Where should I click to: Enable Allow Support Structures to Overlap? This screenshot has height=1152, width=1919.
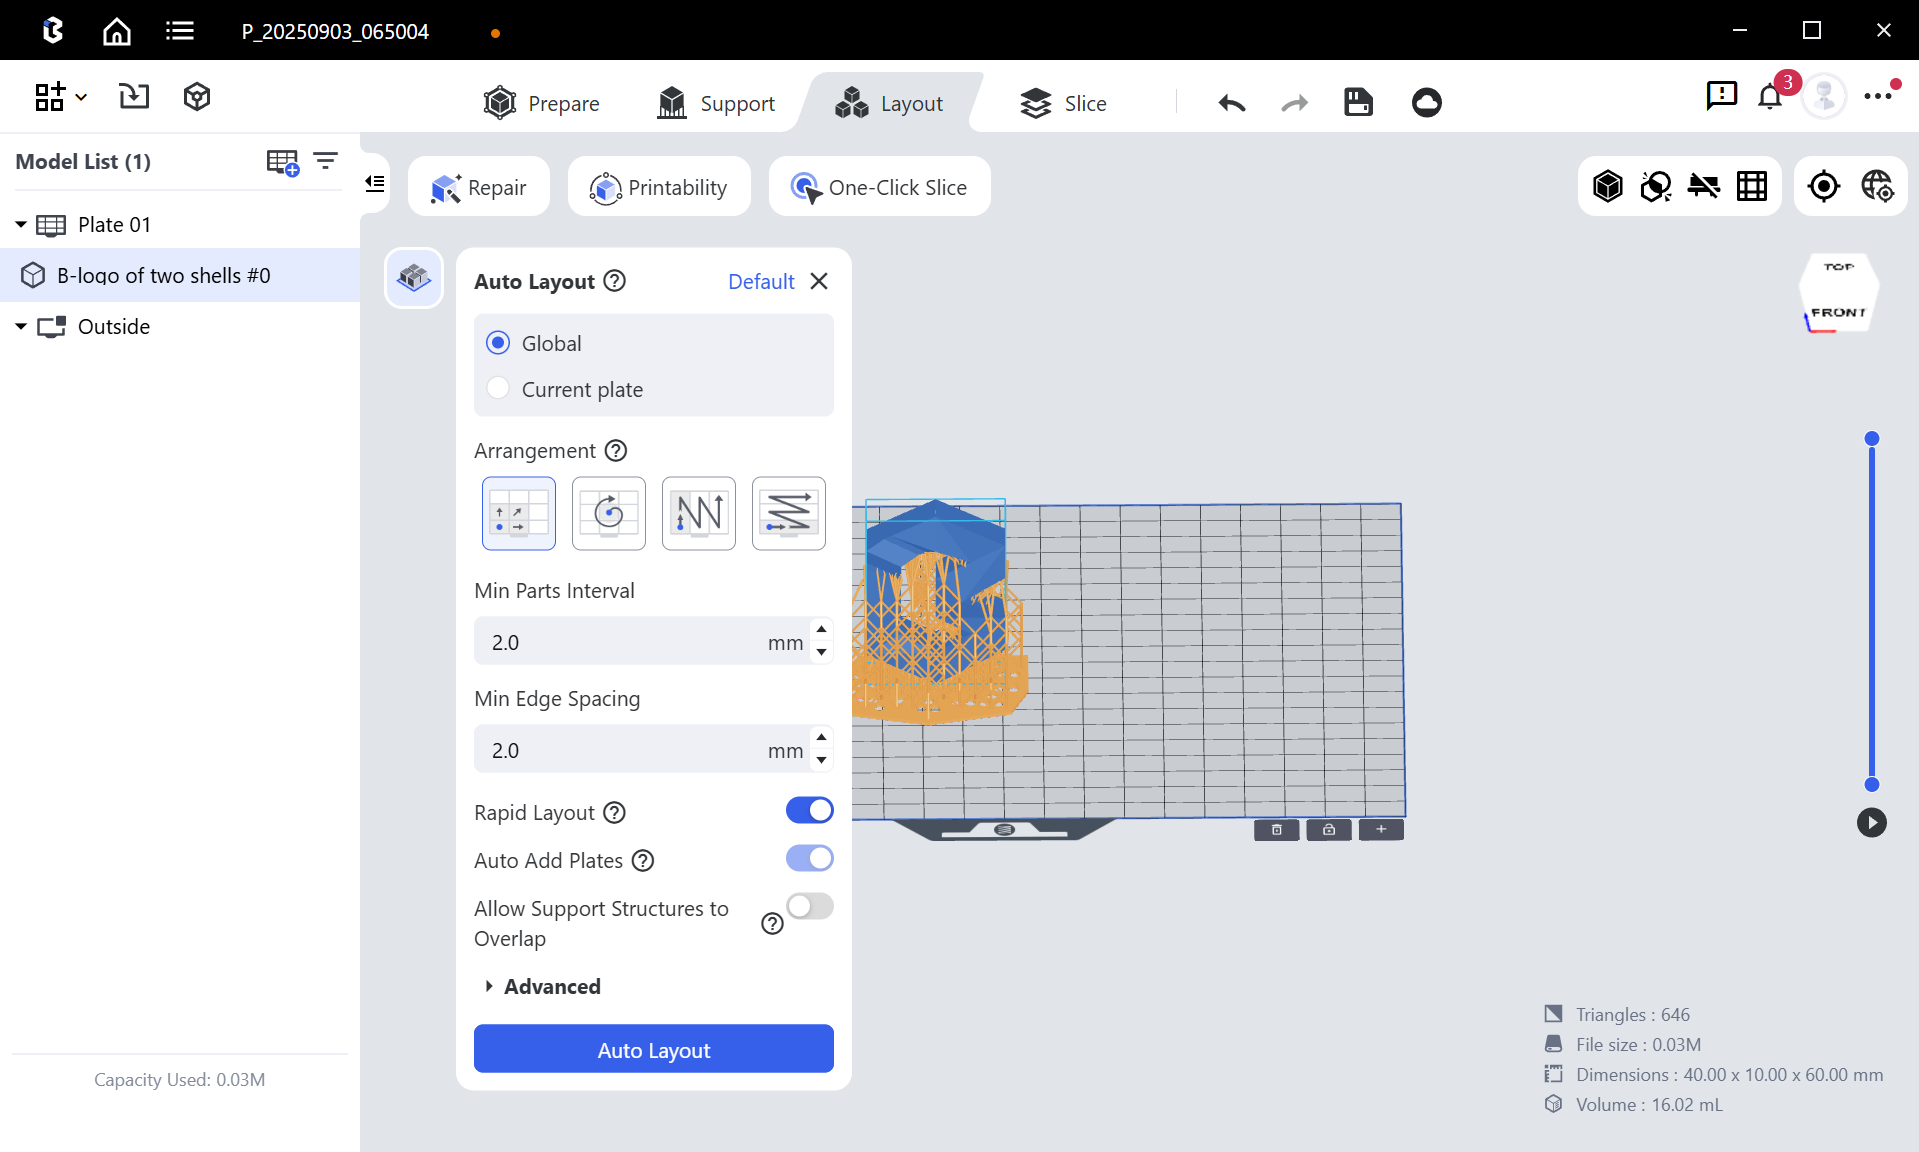tap(809, 907)
